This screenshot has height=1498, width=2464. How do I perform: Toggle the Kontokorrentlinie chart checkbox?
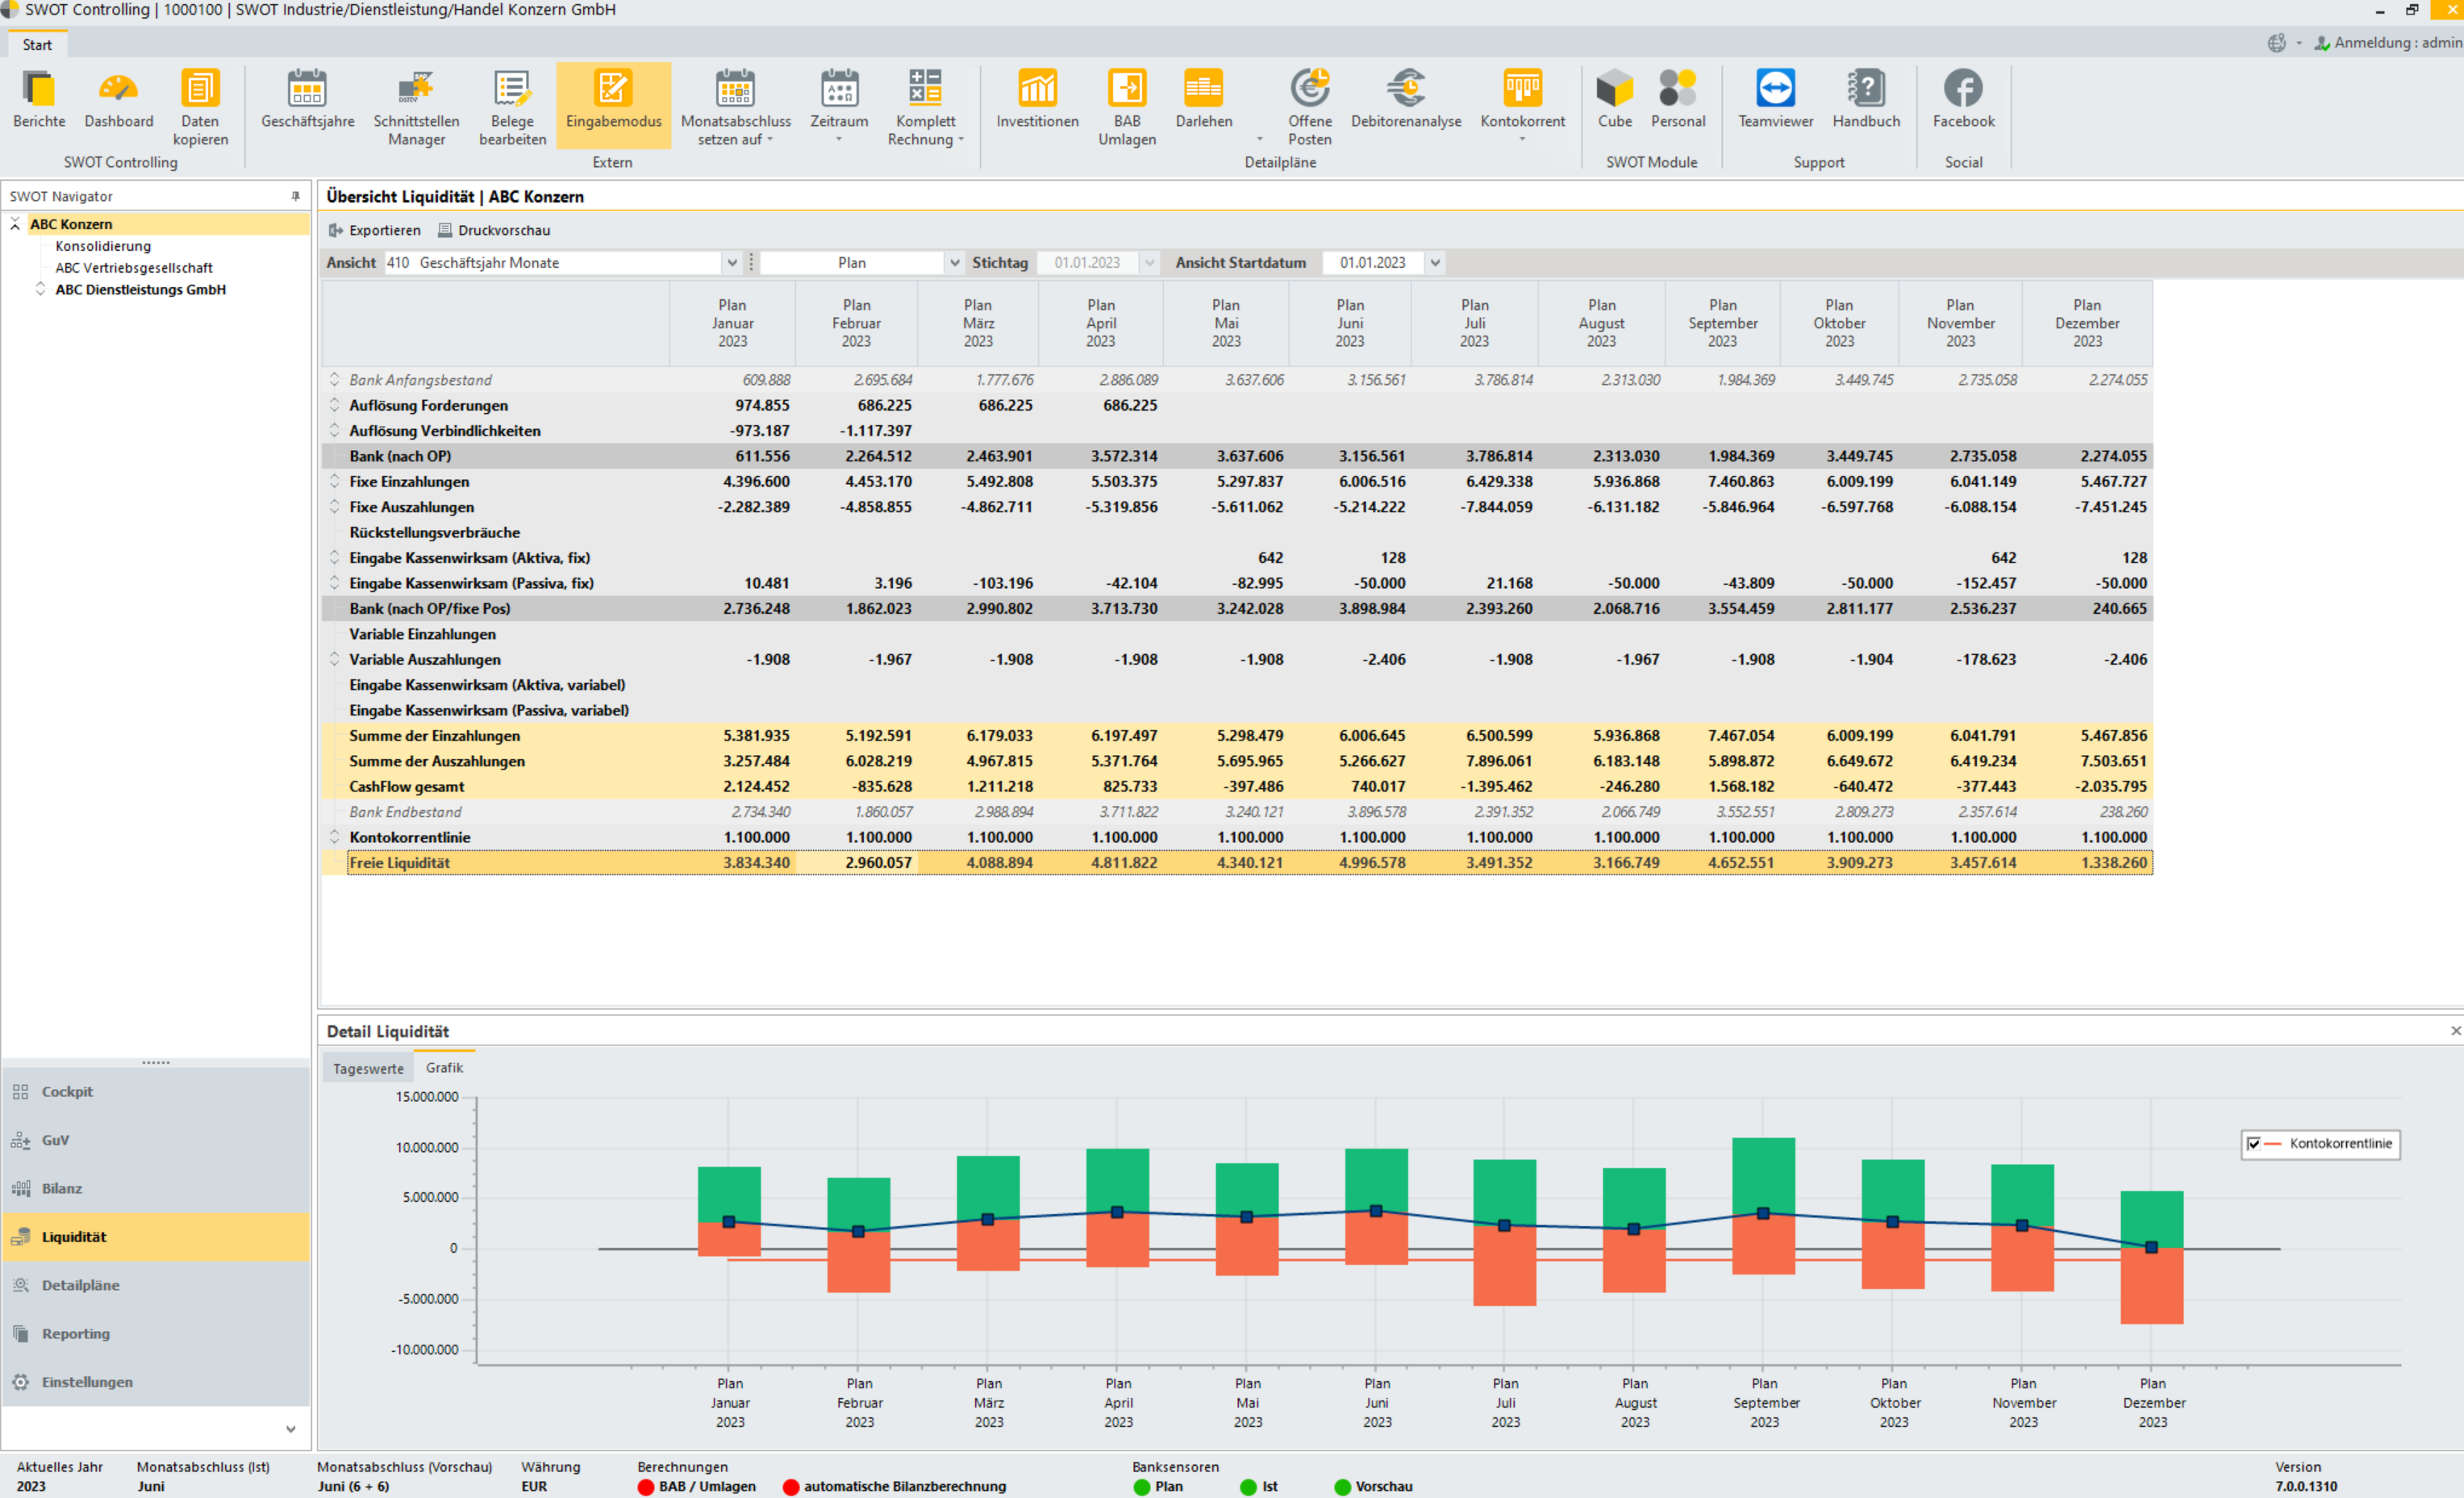point(2254,1144)
